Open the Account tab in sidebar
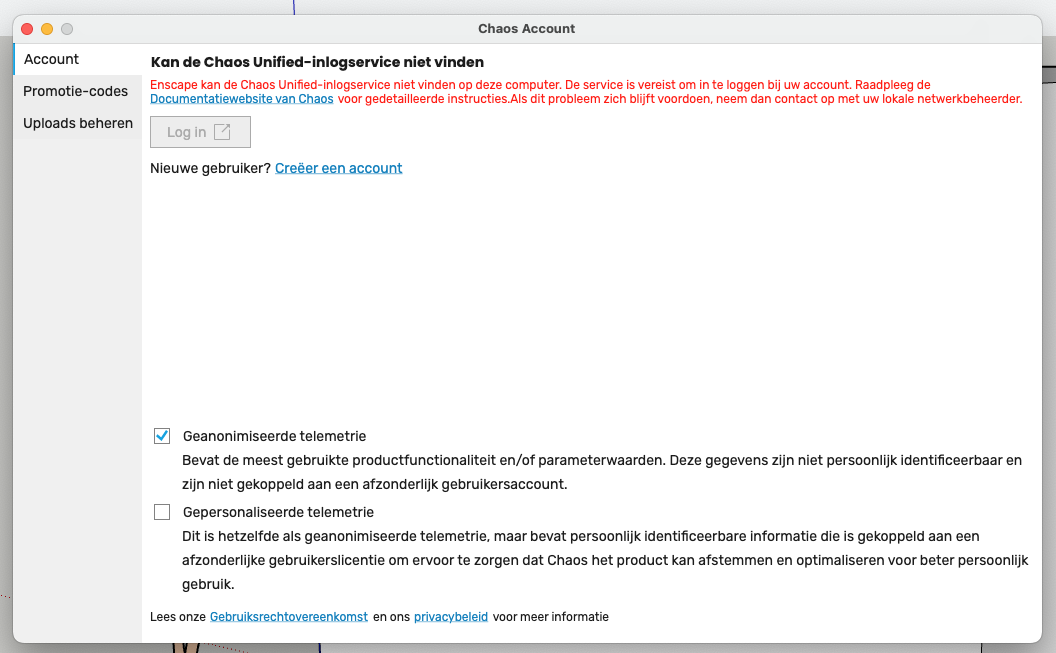The image size is (1056, 653). click(77, 59)
